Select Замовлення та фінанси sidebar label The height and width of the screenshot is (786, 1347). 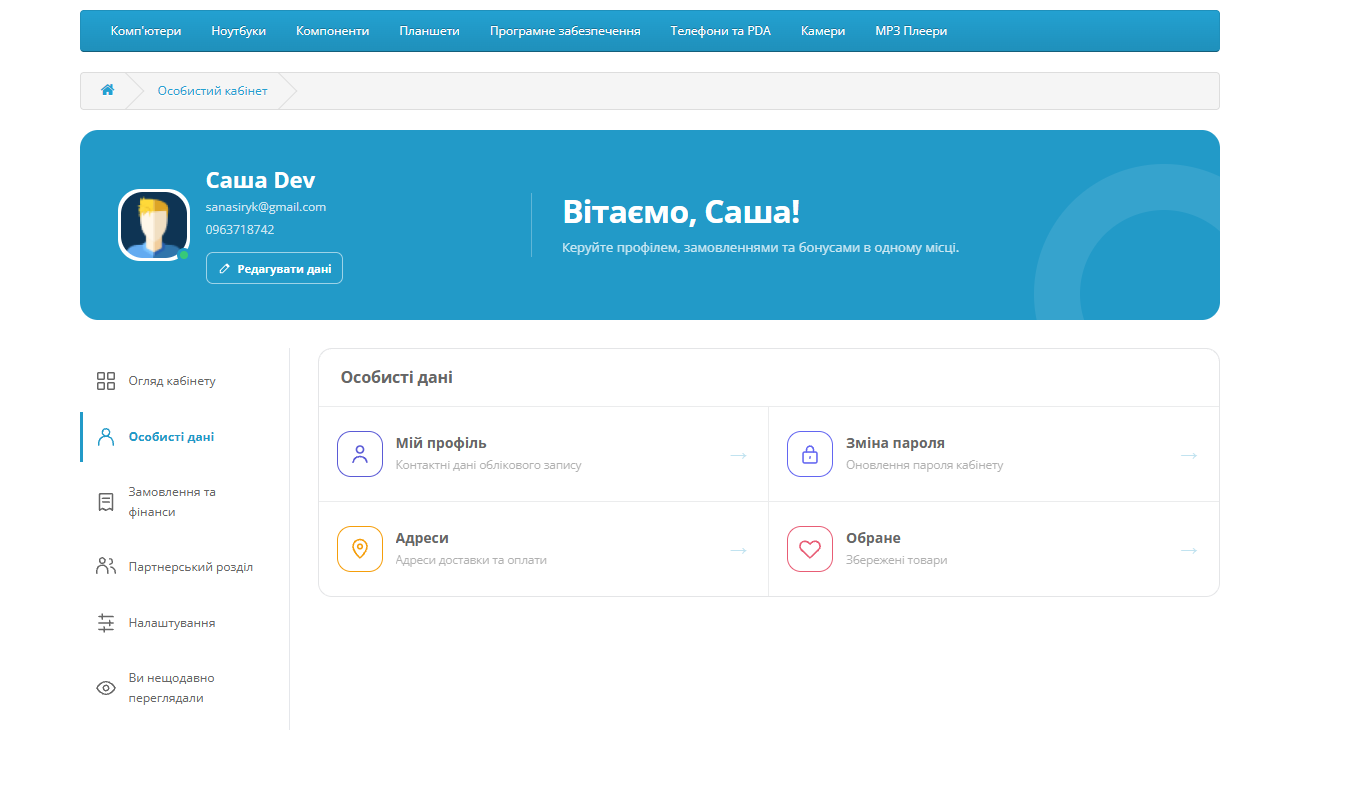point(172,502)
